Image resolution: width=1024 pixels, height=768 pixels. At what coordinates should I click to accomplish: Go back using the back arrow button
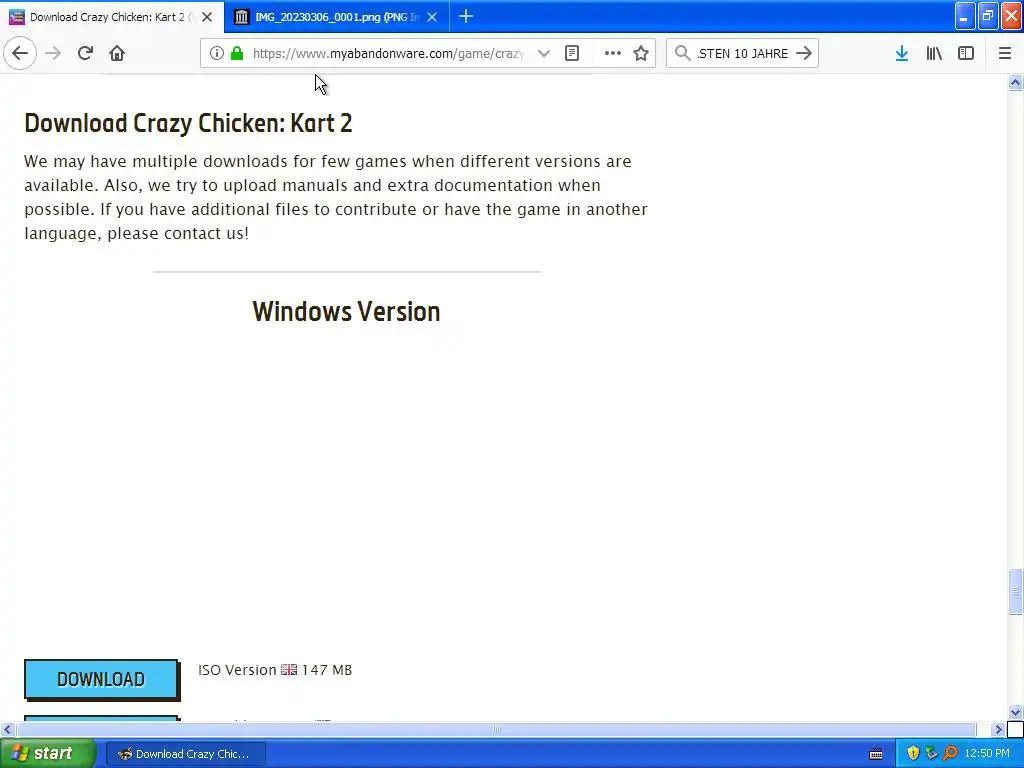tap(20, 53)
